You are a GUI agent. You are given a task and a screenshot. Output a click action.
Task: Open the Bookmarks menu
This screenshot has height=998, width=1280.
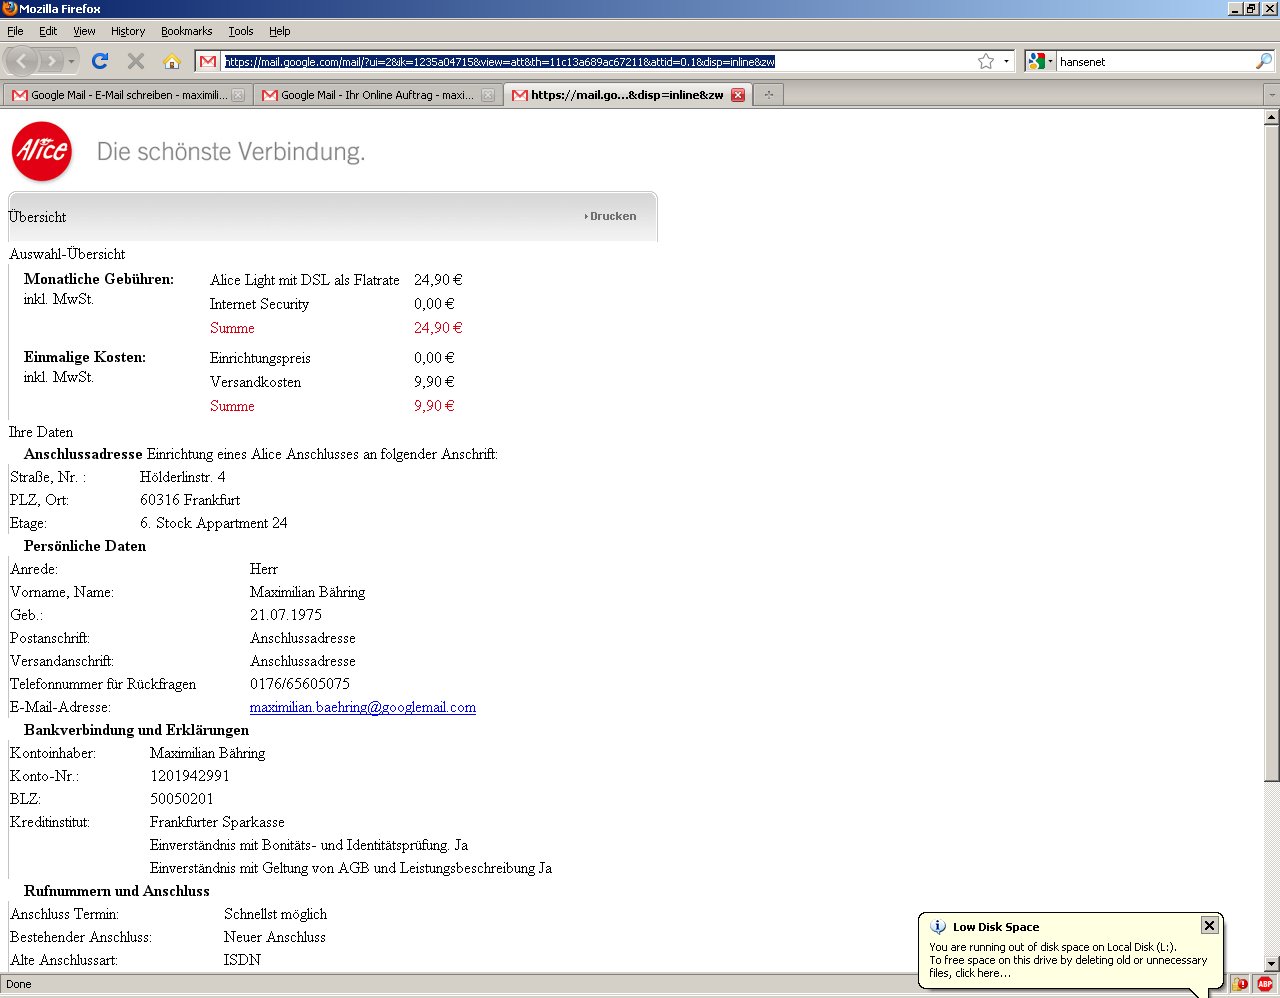[187, 31]
